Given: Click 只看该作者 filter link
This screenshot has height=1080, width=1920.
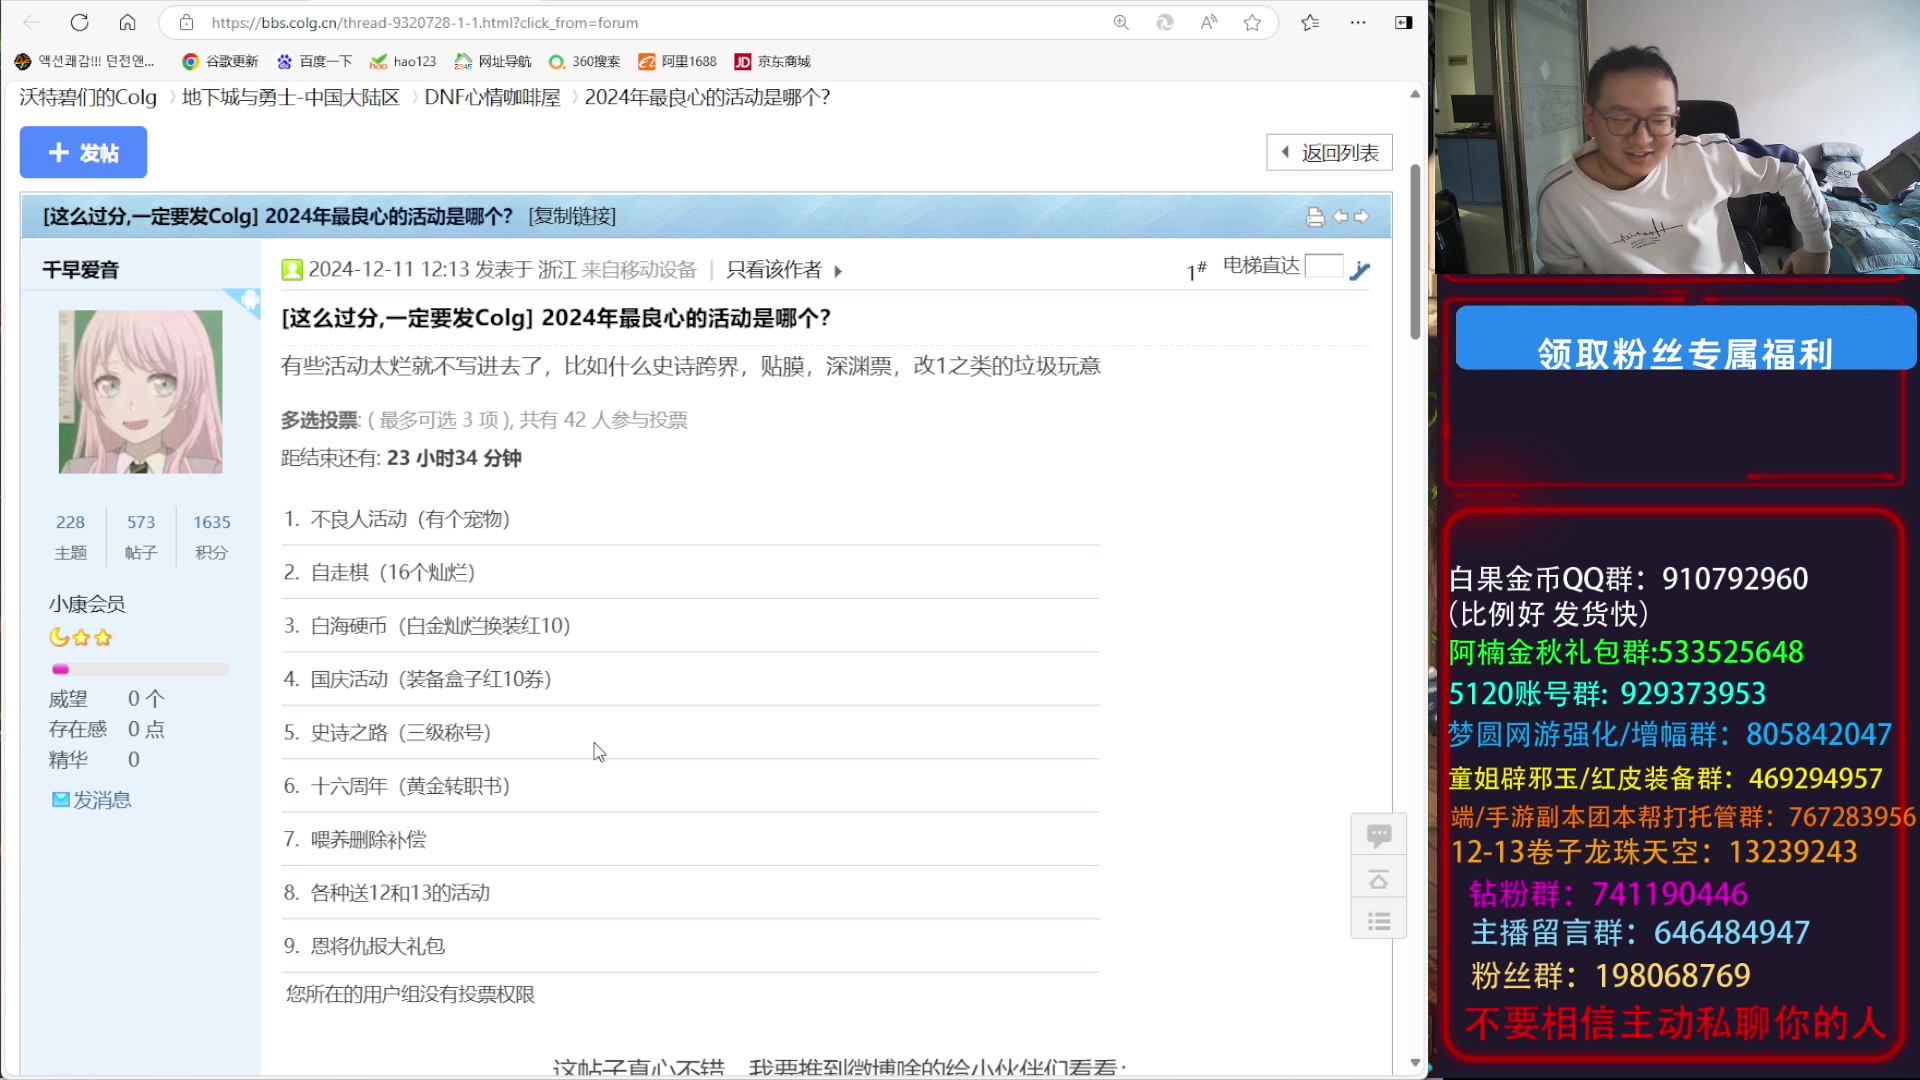Looking at the screenshot, I should [774, 270].
